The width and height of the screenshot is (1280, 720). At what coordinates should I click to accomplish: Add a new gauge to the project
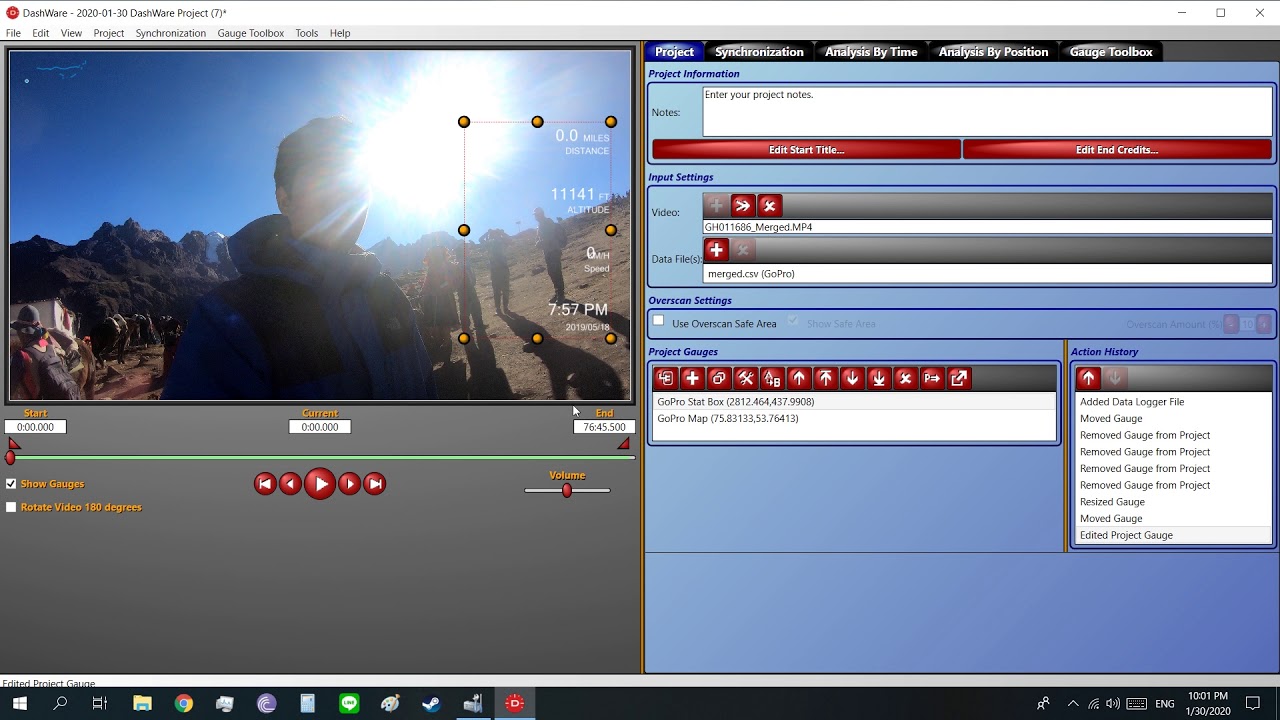692,378
